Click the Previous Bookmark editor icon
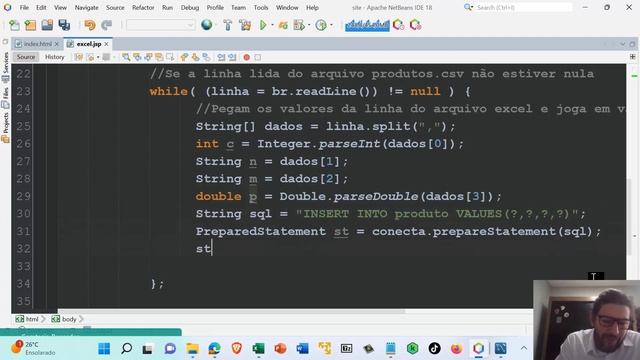Image resolution: width=640 pixels, height=360 pixels. (184, 57)
